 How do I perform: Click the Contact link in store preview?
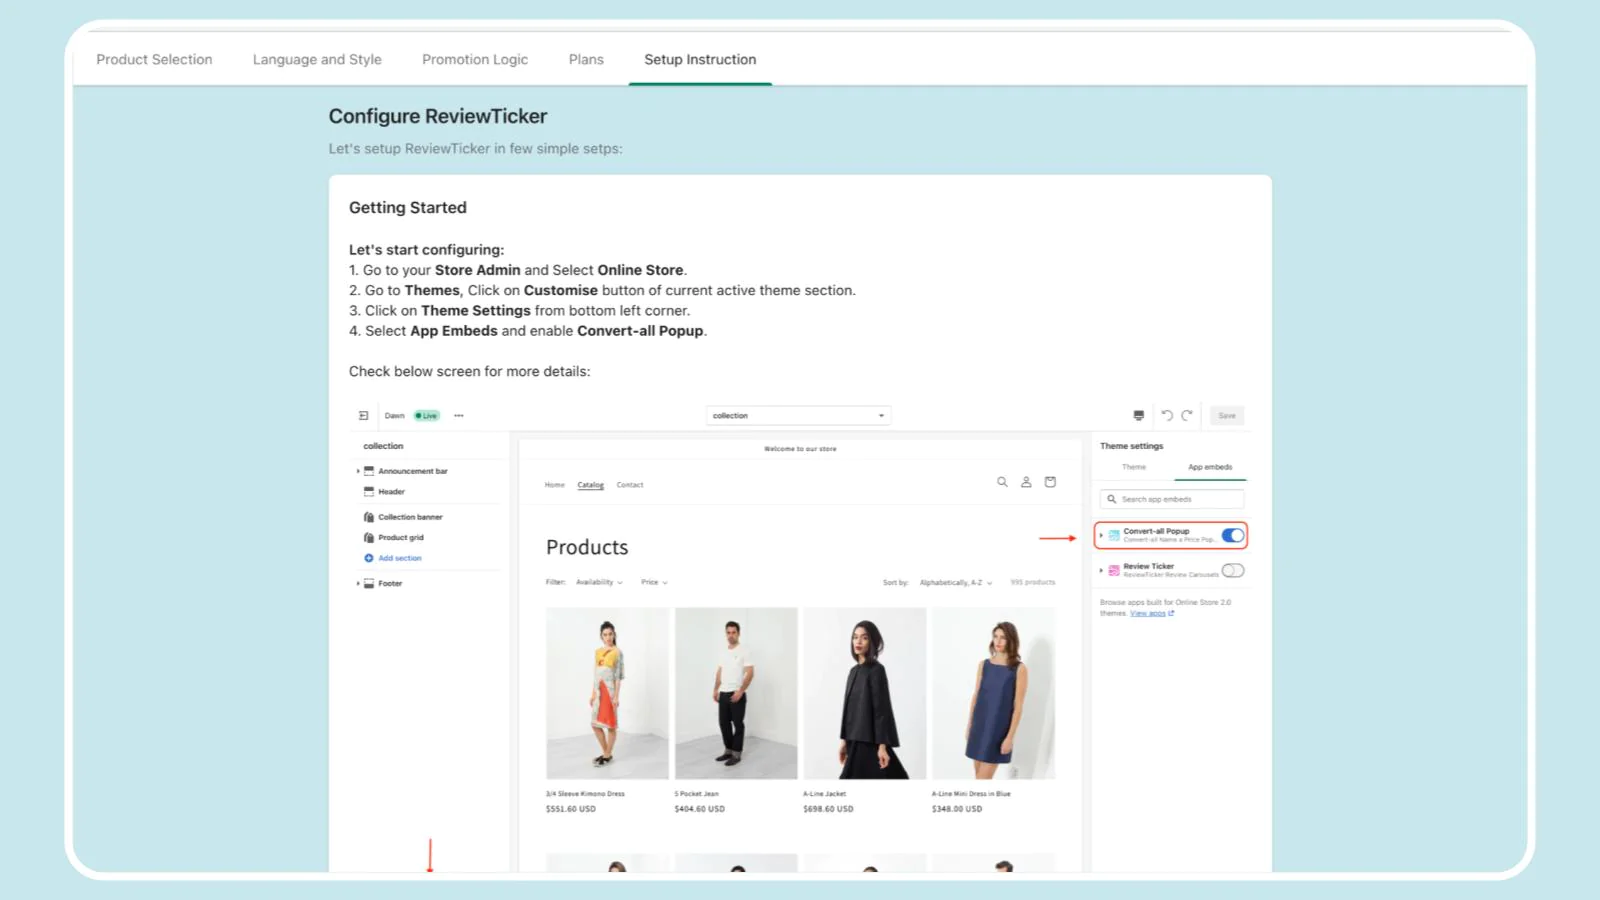point(630,485)
